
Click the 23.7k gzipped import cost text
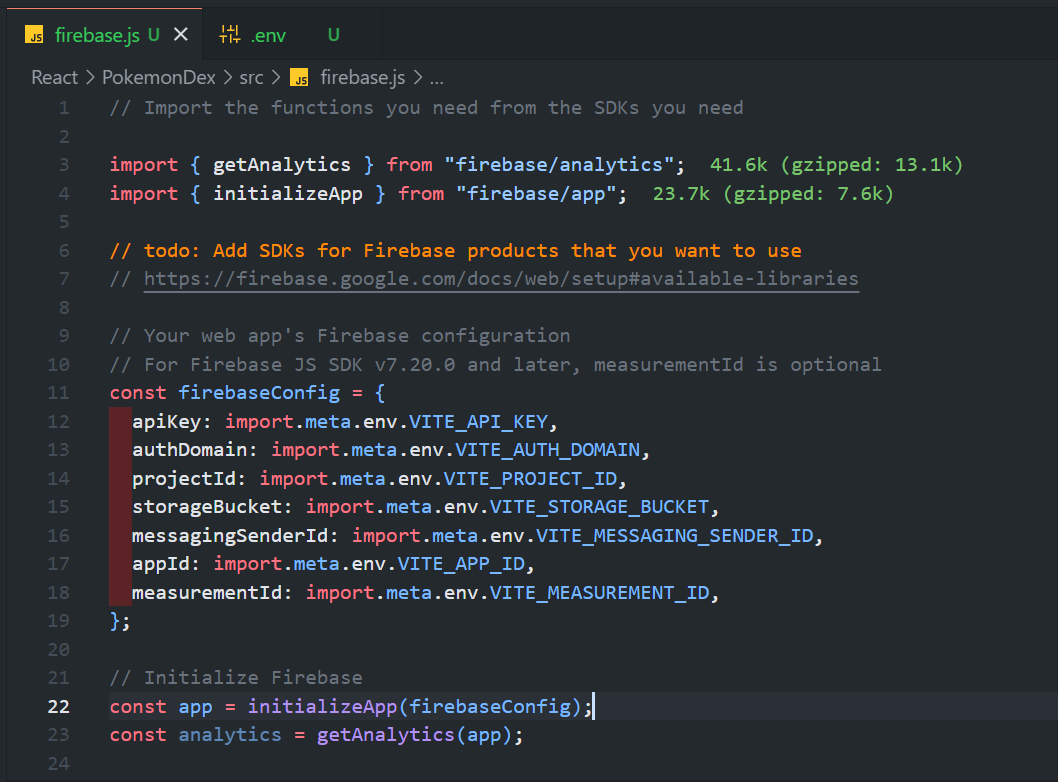pos(773,194)
